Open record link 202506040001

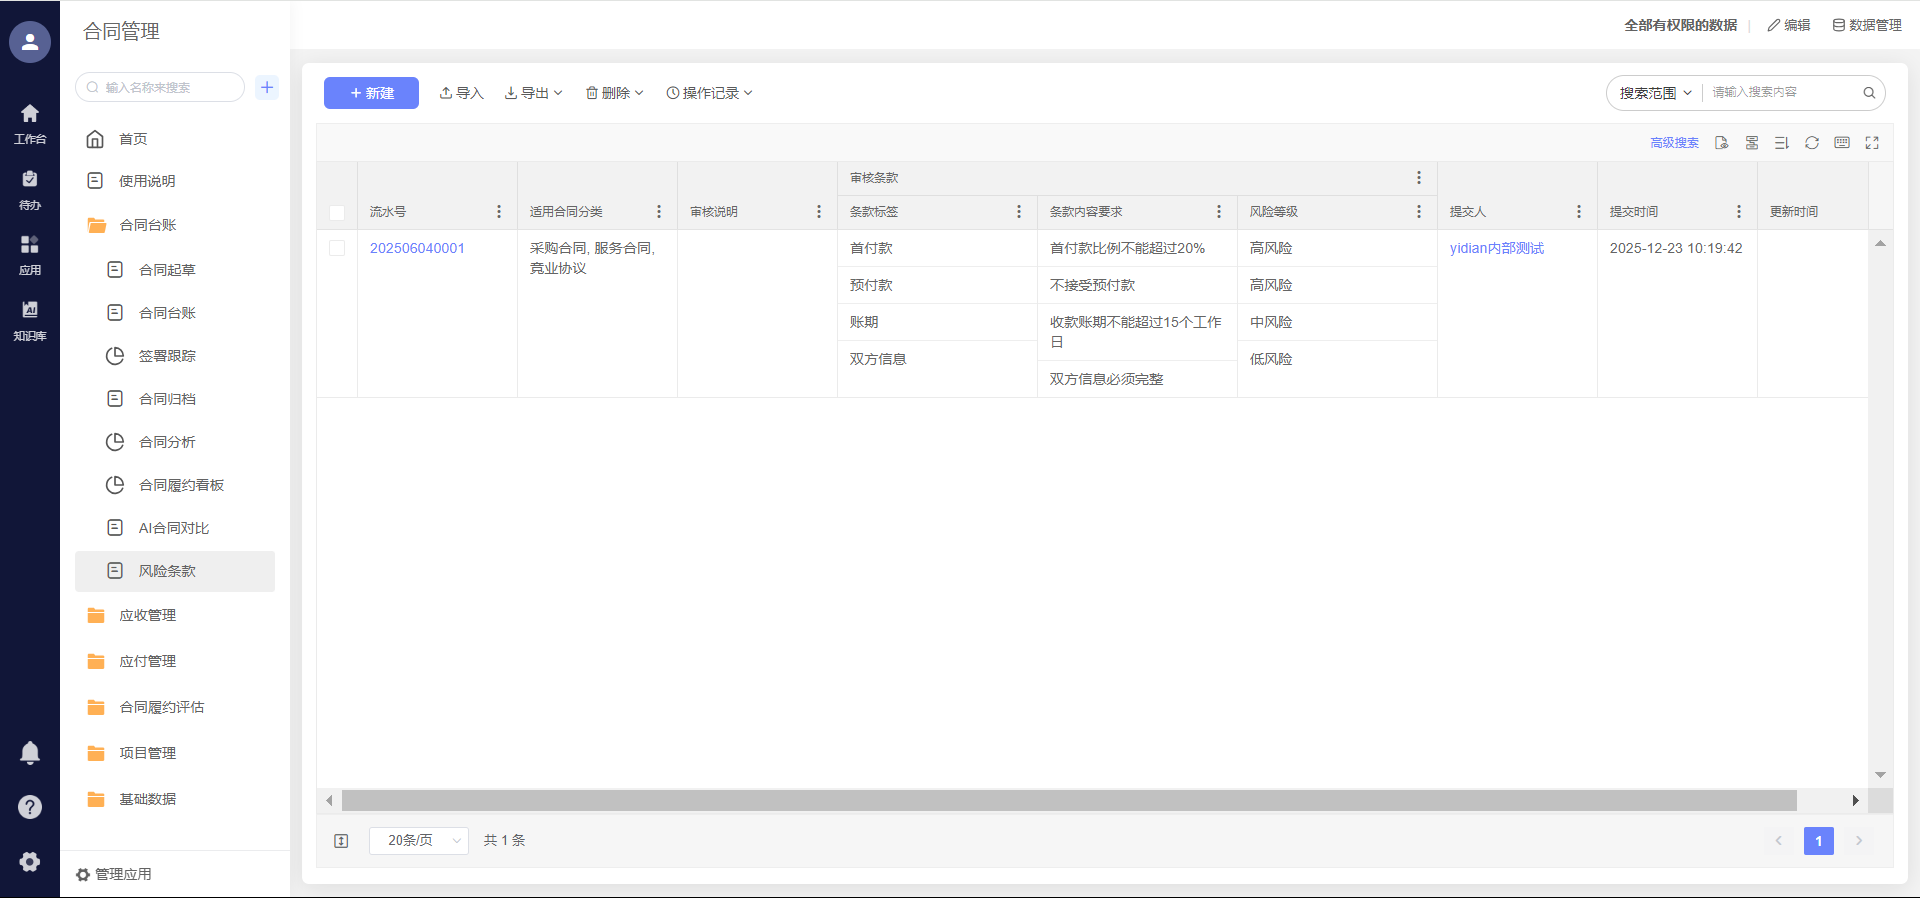[x=417, y=248]
